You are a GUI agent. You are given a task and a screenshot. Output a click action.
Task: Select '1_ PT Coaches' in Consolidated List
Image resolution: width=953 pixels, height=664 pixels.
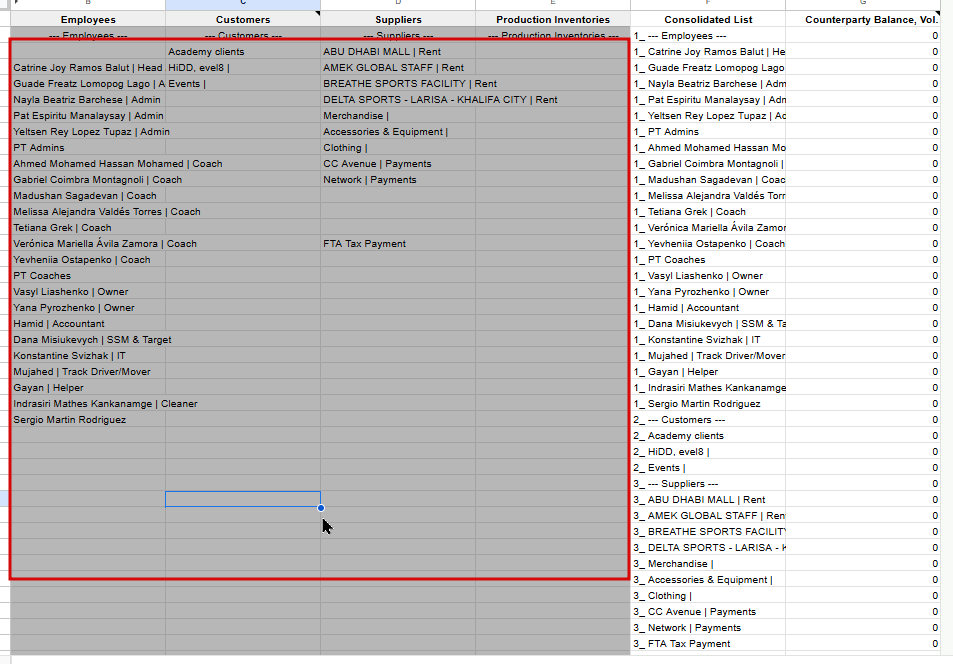tap(708, 260)
